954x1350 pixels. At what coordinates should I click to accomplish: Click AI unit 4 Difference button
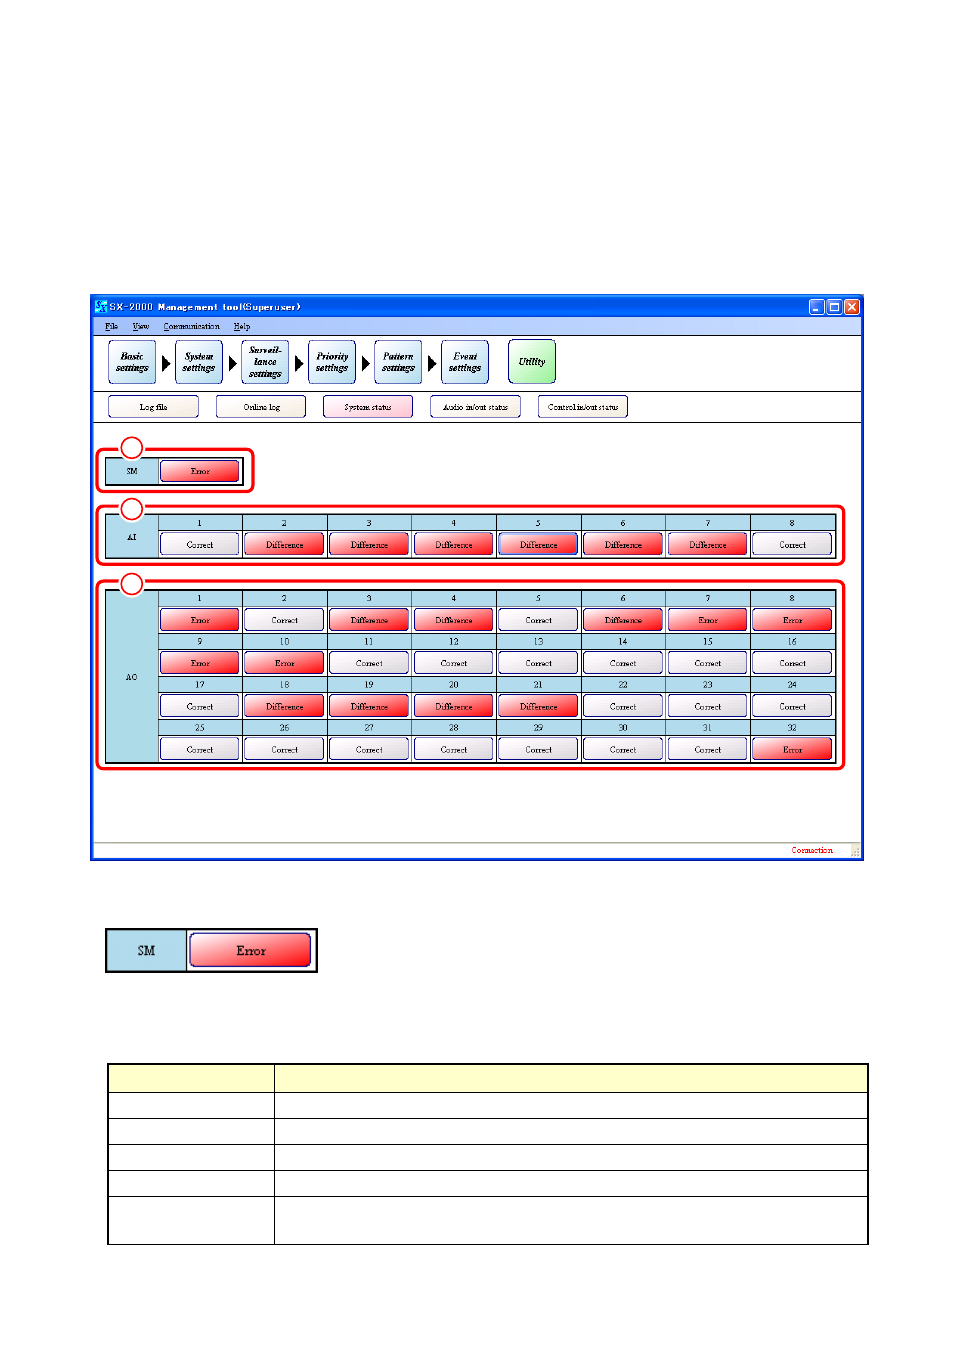pyautogui.click(x=454, y=545)
